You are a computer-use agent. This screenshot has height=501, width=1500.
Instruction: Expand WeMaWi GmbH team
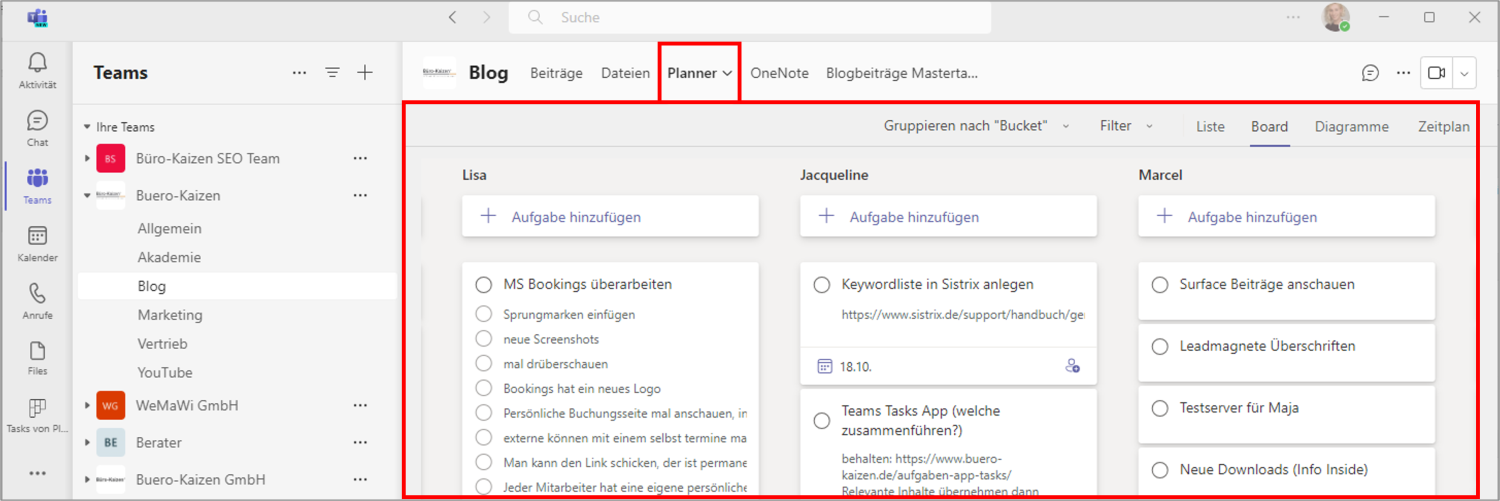coord(88,405)
